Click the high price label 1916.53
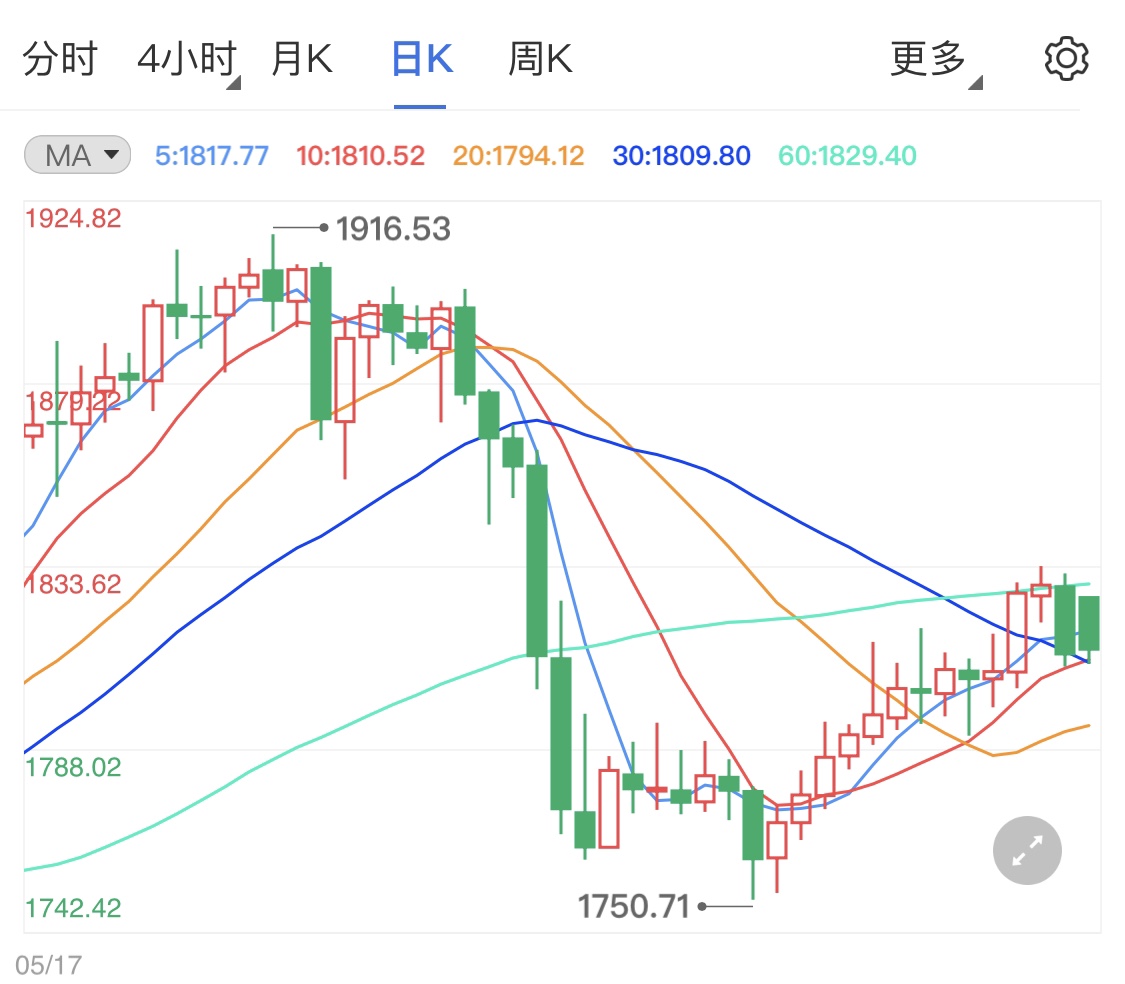The width and height of the screenshot is (1125, 984). click(x=393, y=230)
